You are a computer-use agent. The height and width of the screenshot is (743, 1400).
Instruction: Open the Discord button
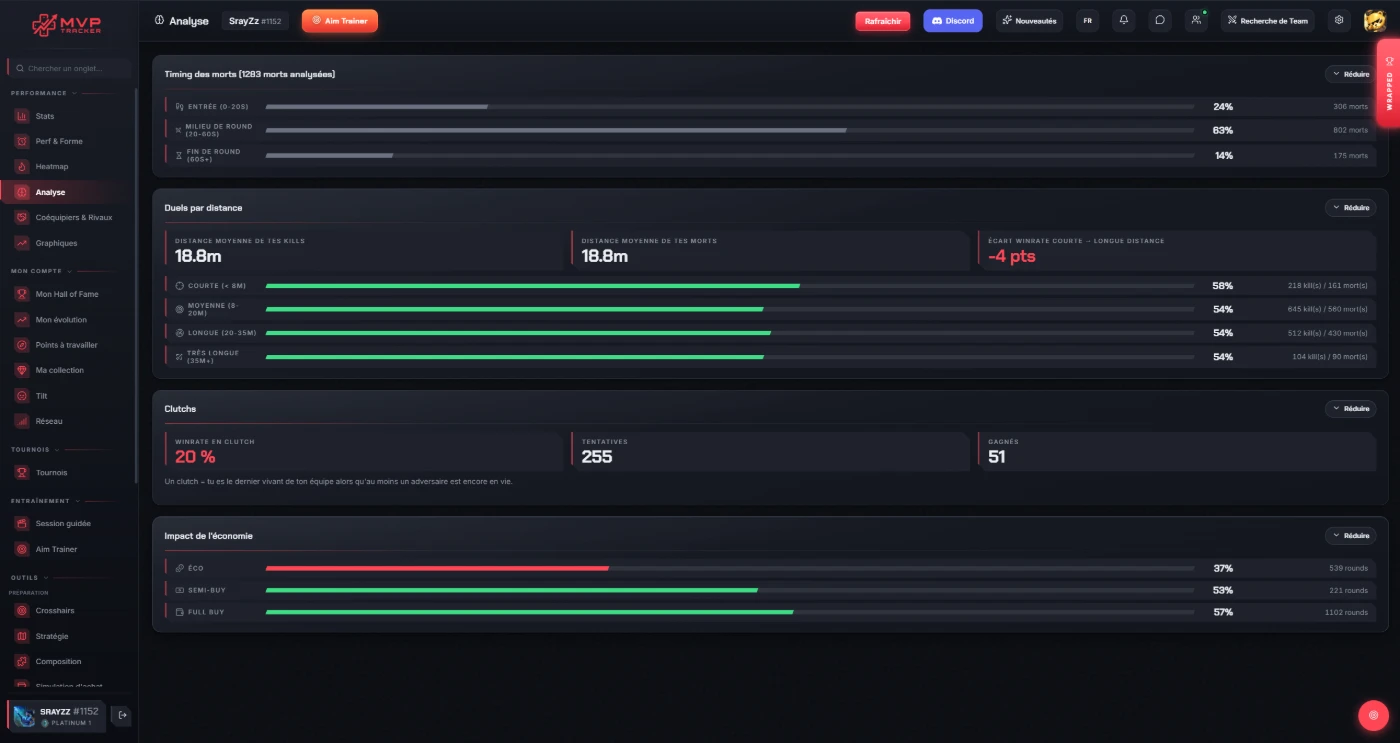coord(953,21)
